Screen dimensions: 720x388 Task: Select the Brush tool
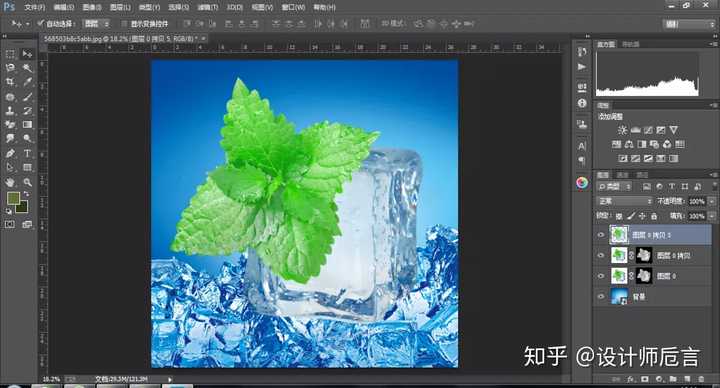point(28,97)
